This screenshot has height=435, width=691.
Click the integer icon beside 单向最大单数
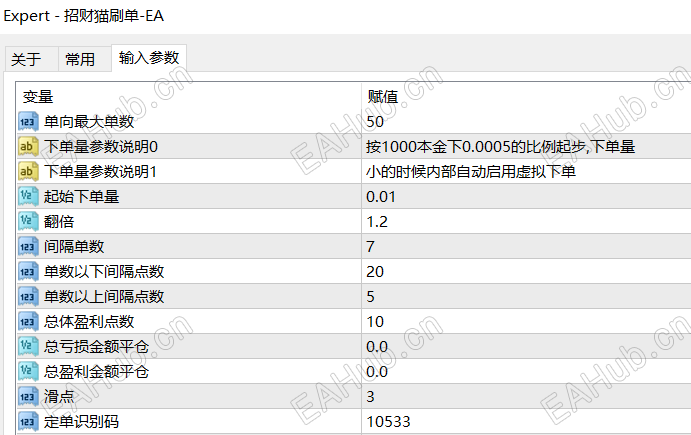pyautogui.click(x=28, y=122)
